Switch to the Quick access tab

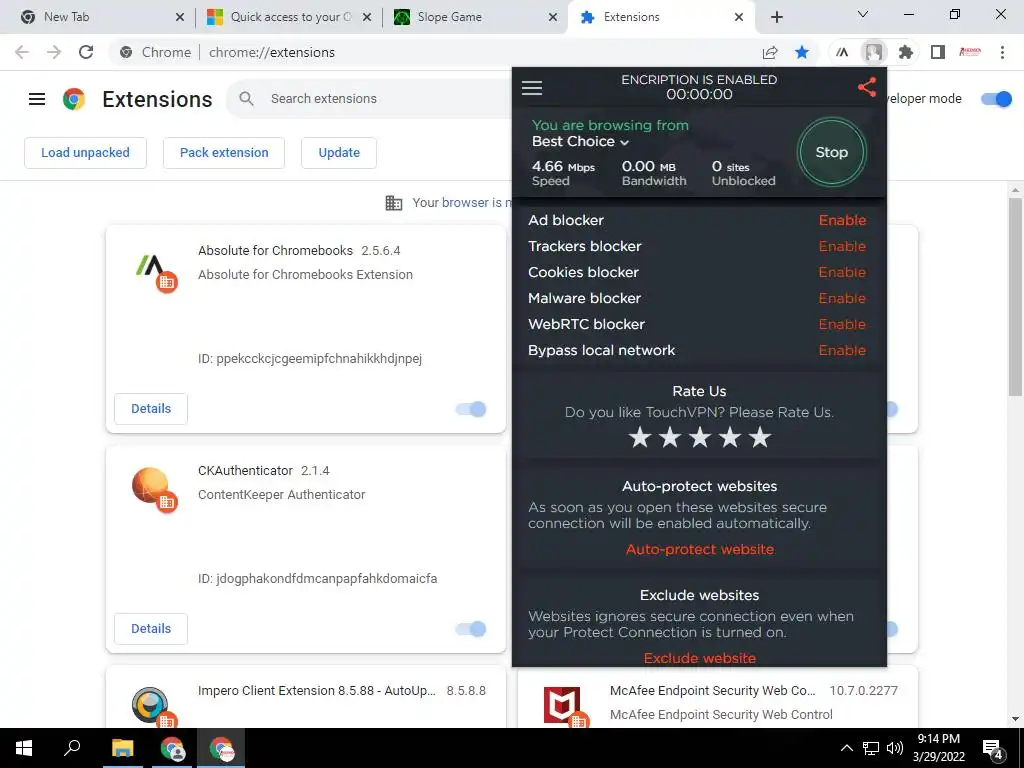pyautogui.click(x=291, y=17)
